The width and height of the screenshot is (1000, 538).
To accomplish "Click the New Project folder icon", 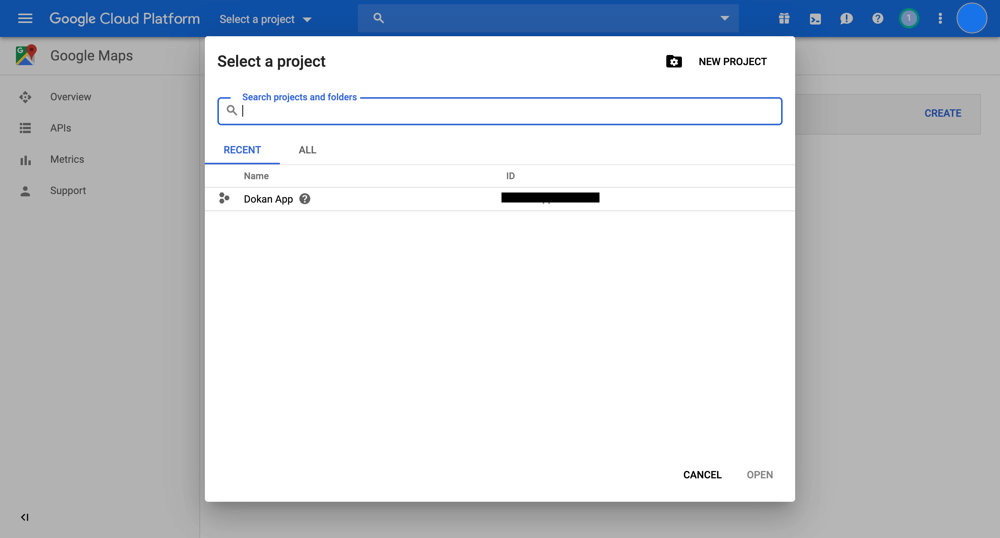I will pyautogui.click(x=673, y=61).
